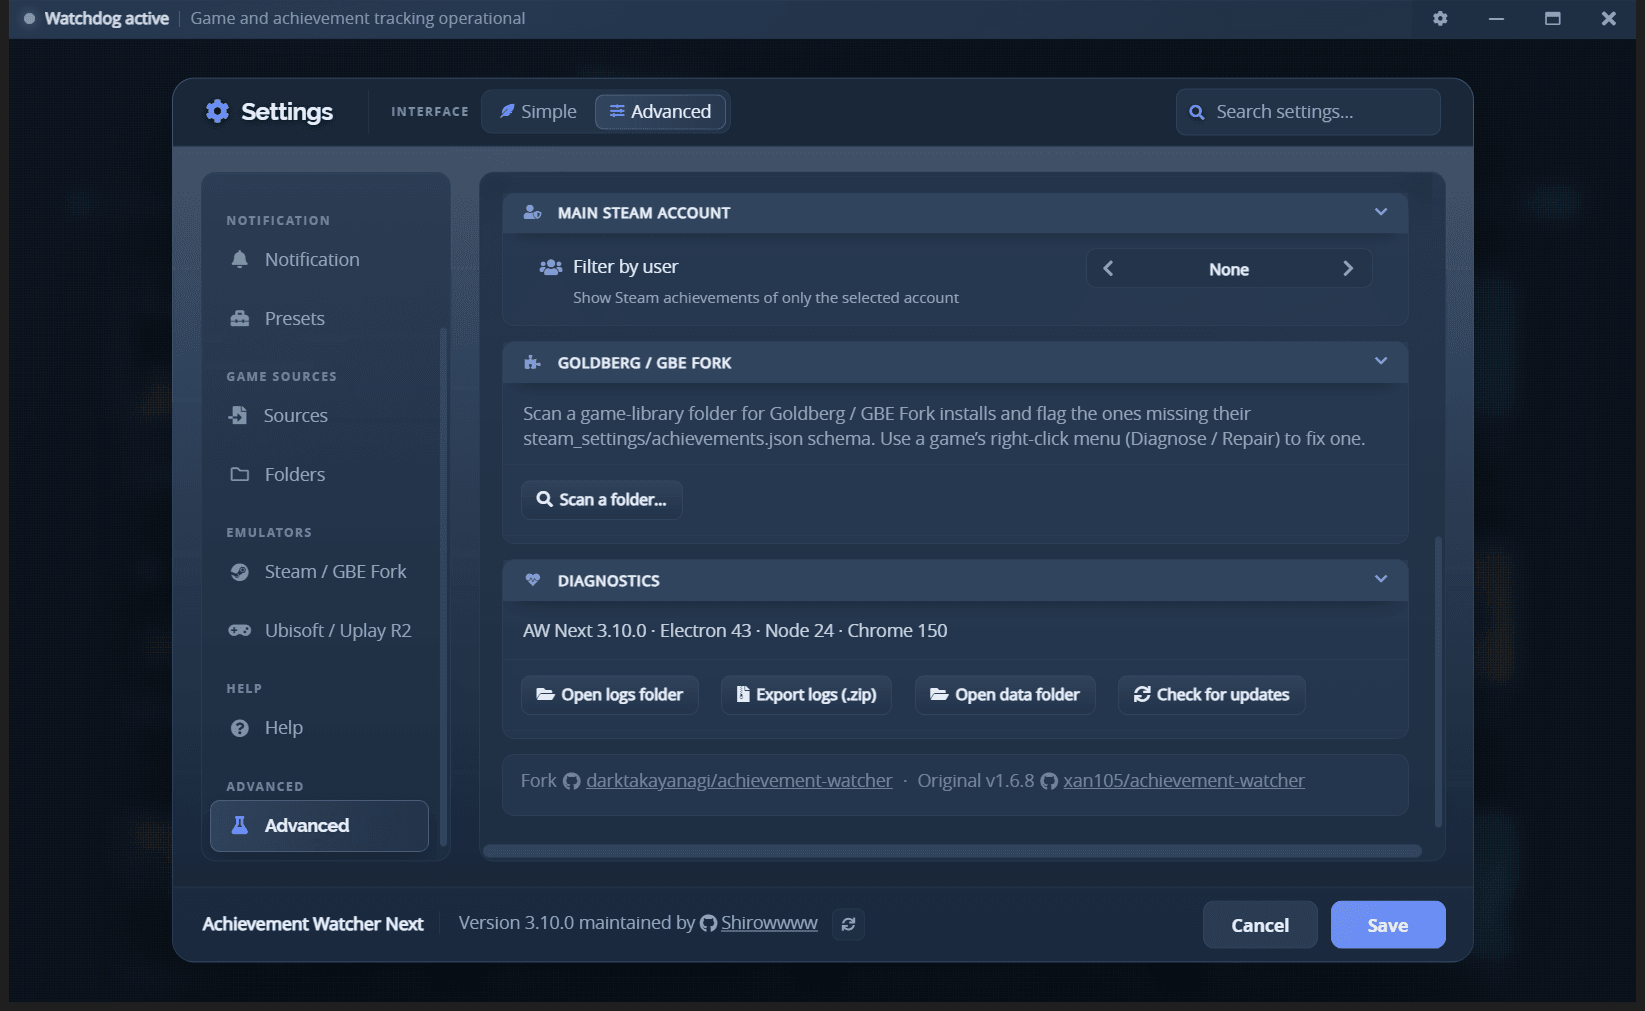Click the Search settings input field

point(1308,112)
